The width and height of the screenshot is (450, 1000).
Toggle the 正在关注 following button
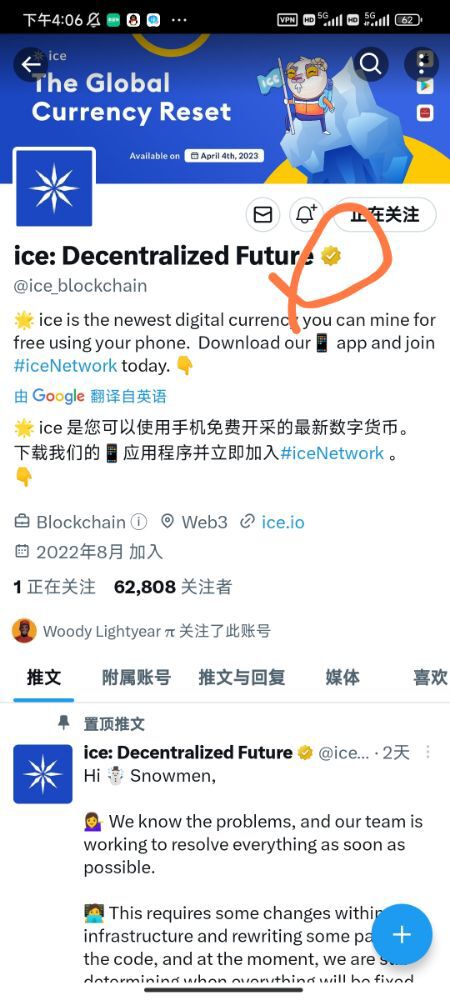pos(385,215)
